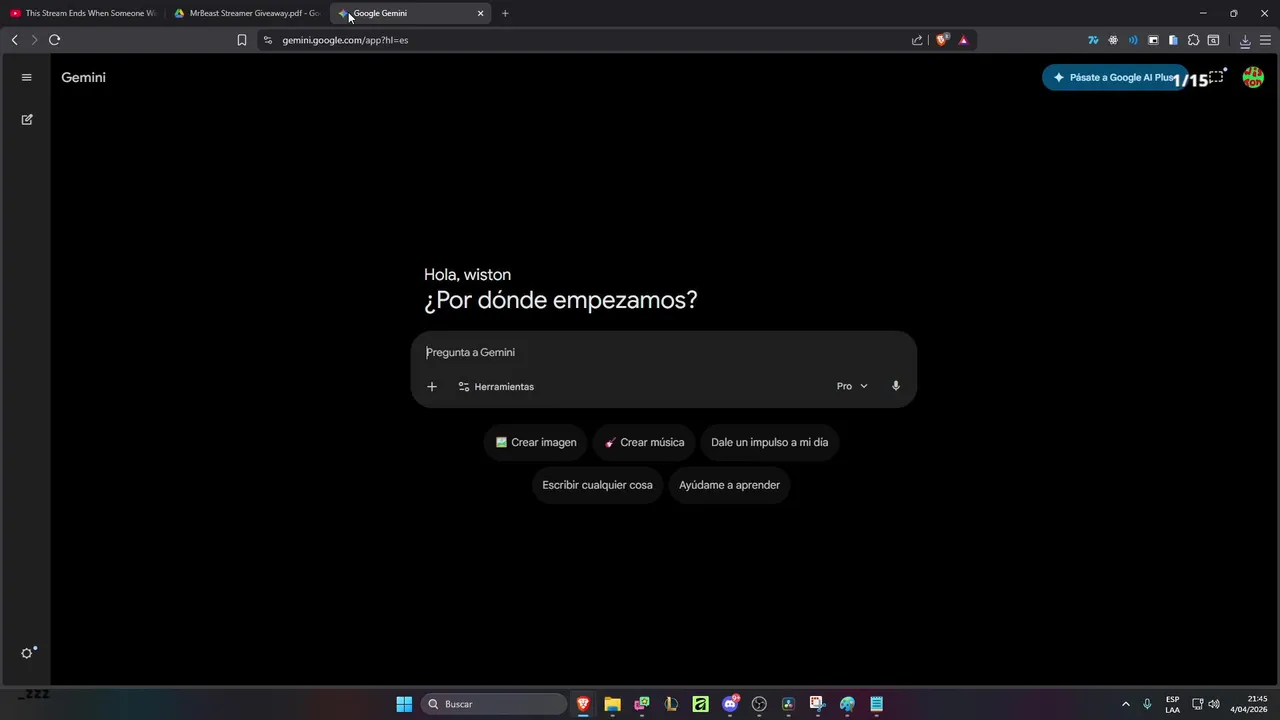
Task: Open OBS Studio from the taskbar
Action: click(x=759, y=704)
